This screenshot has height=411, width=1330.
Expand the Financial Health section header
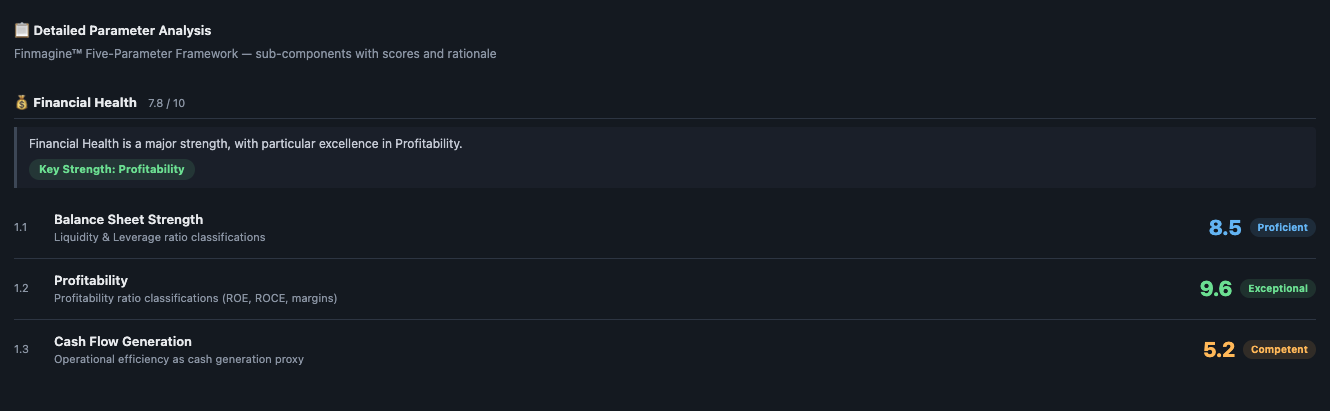[x=85, y=102]
